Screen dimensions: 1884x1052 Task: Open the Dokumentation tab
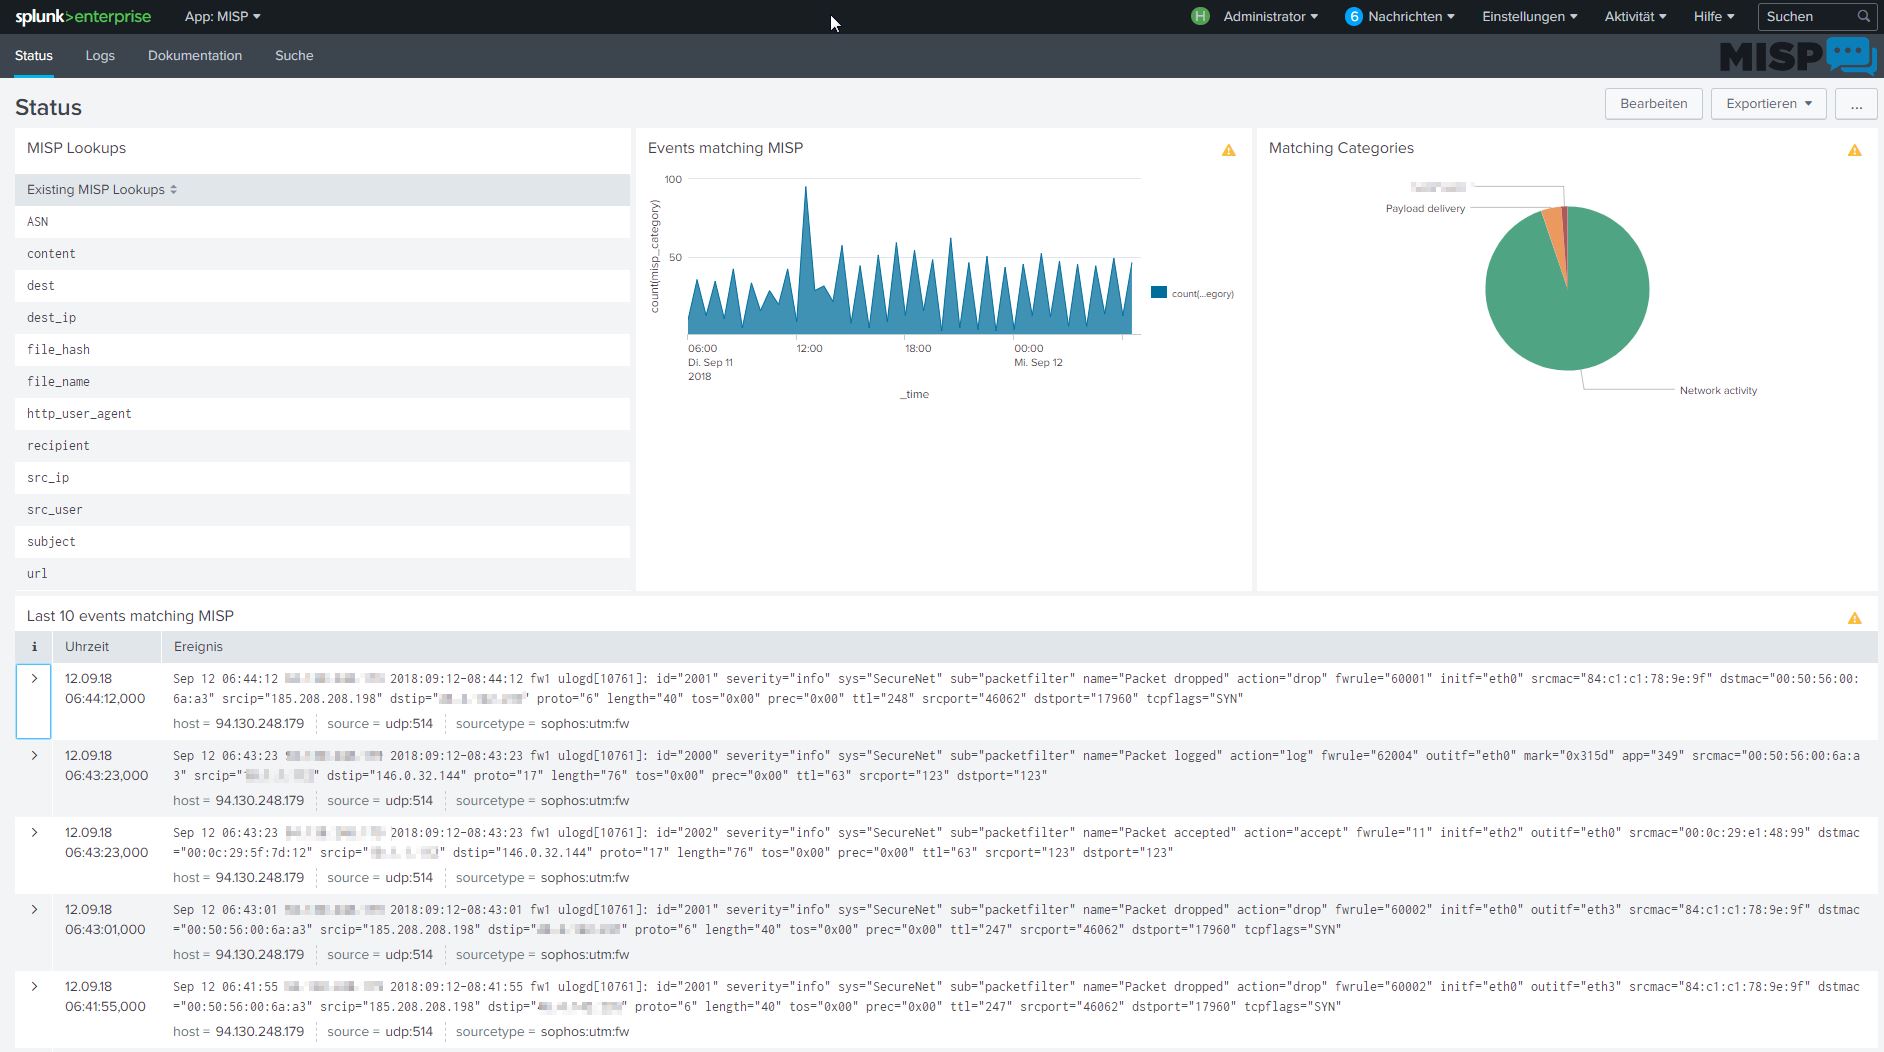[195, 56]
